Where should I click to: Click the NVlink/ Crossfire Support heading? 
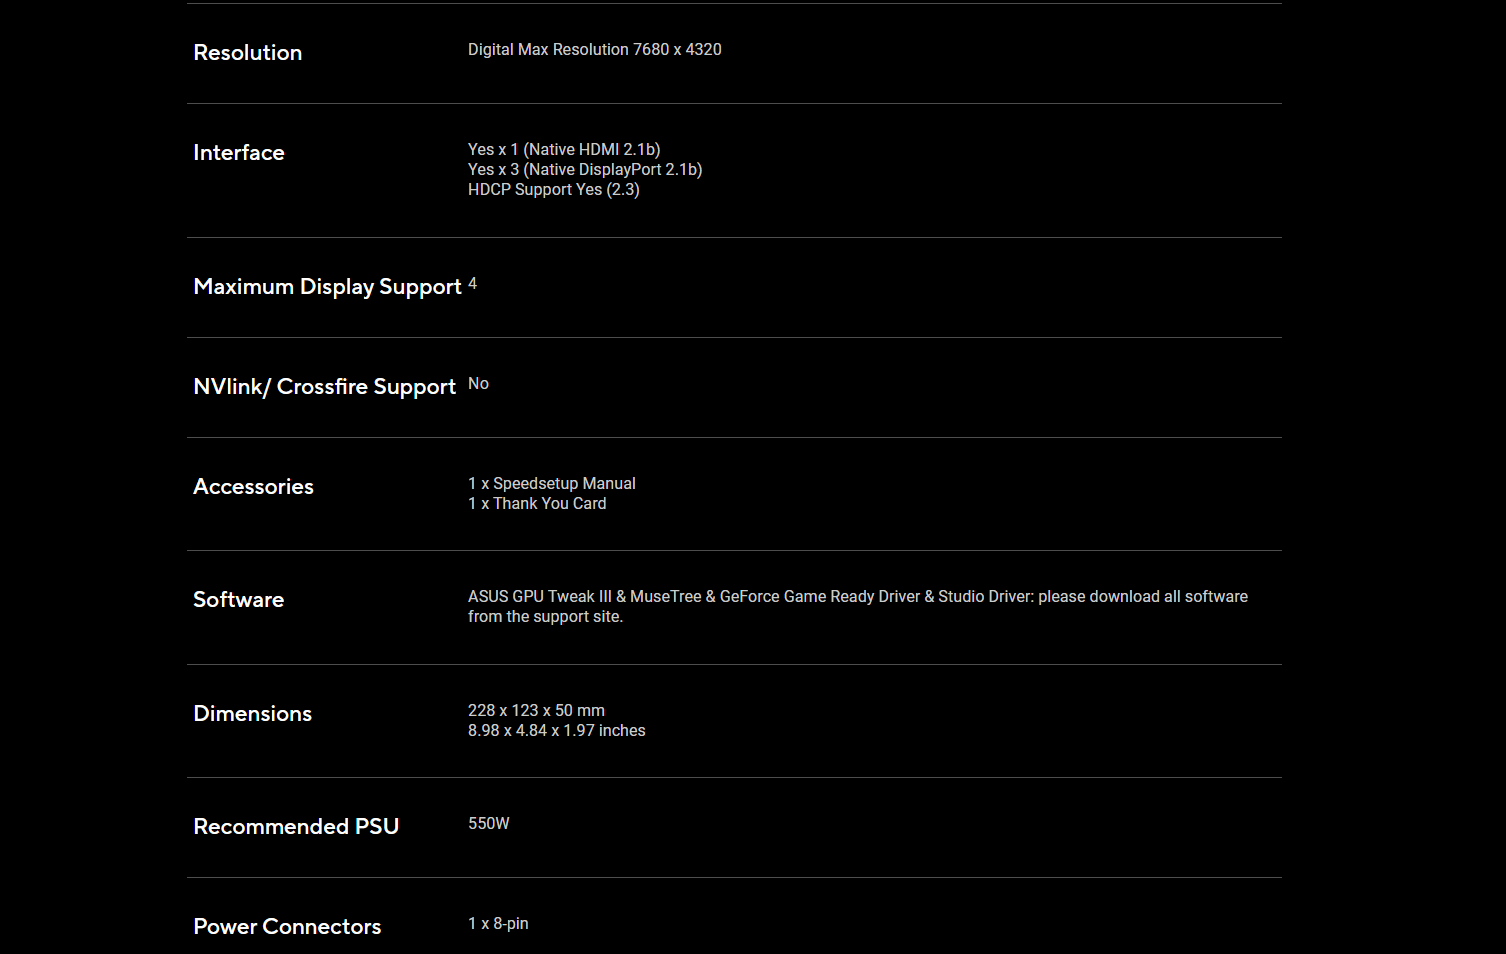[324, 387]
